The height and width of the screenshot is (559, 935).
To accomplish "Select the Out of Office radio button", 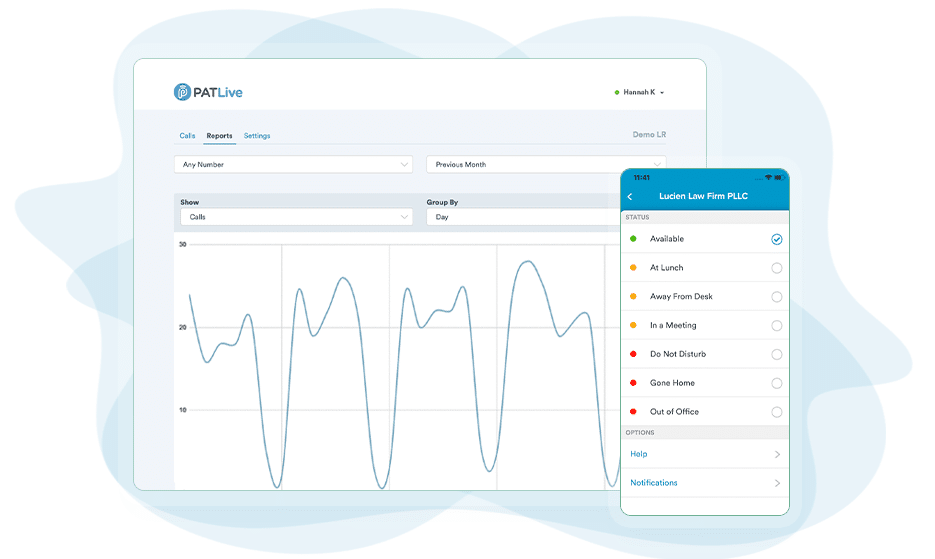I will 776,412.
